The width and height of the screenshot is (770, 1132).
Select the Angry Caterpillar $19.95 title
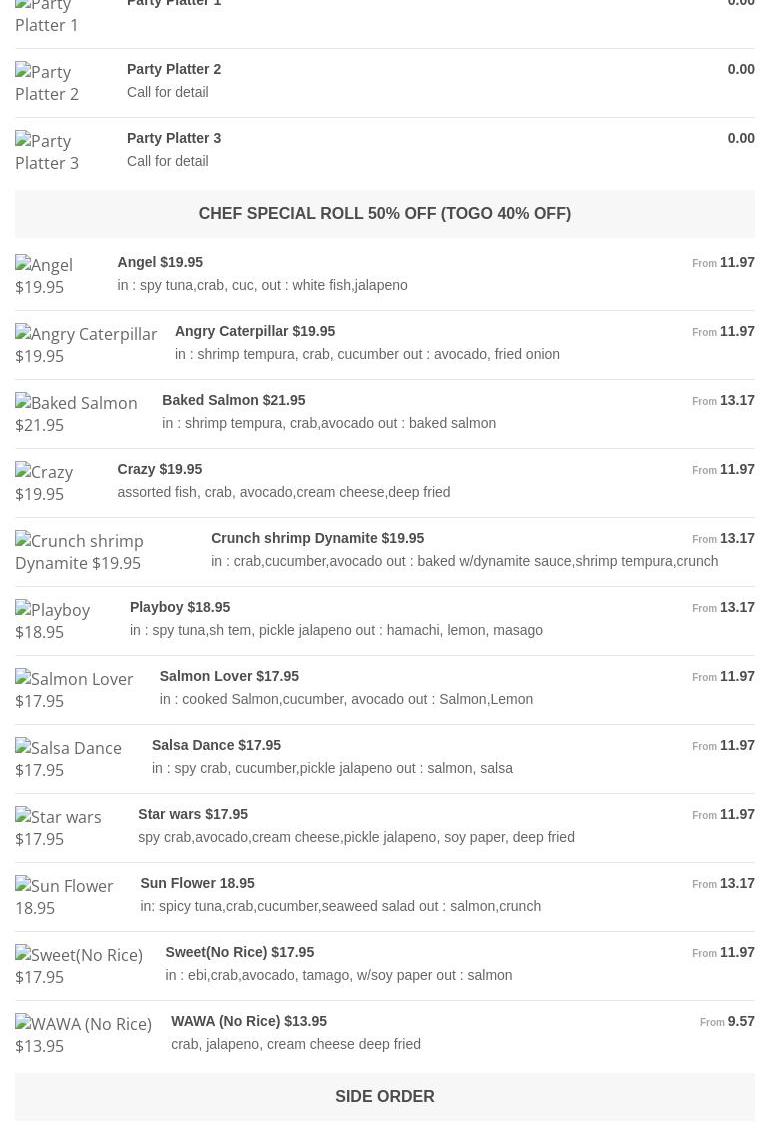255,331
